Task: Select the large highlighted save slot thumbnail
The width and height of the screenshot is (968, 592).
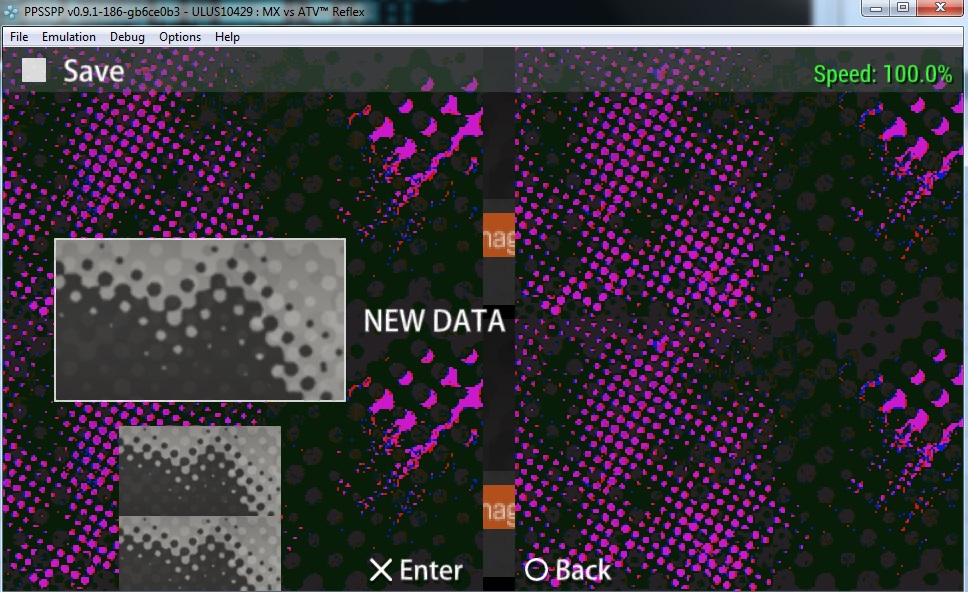Action: [x=200, y=320]
